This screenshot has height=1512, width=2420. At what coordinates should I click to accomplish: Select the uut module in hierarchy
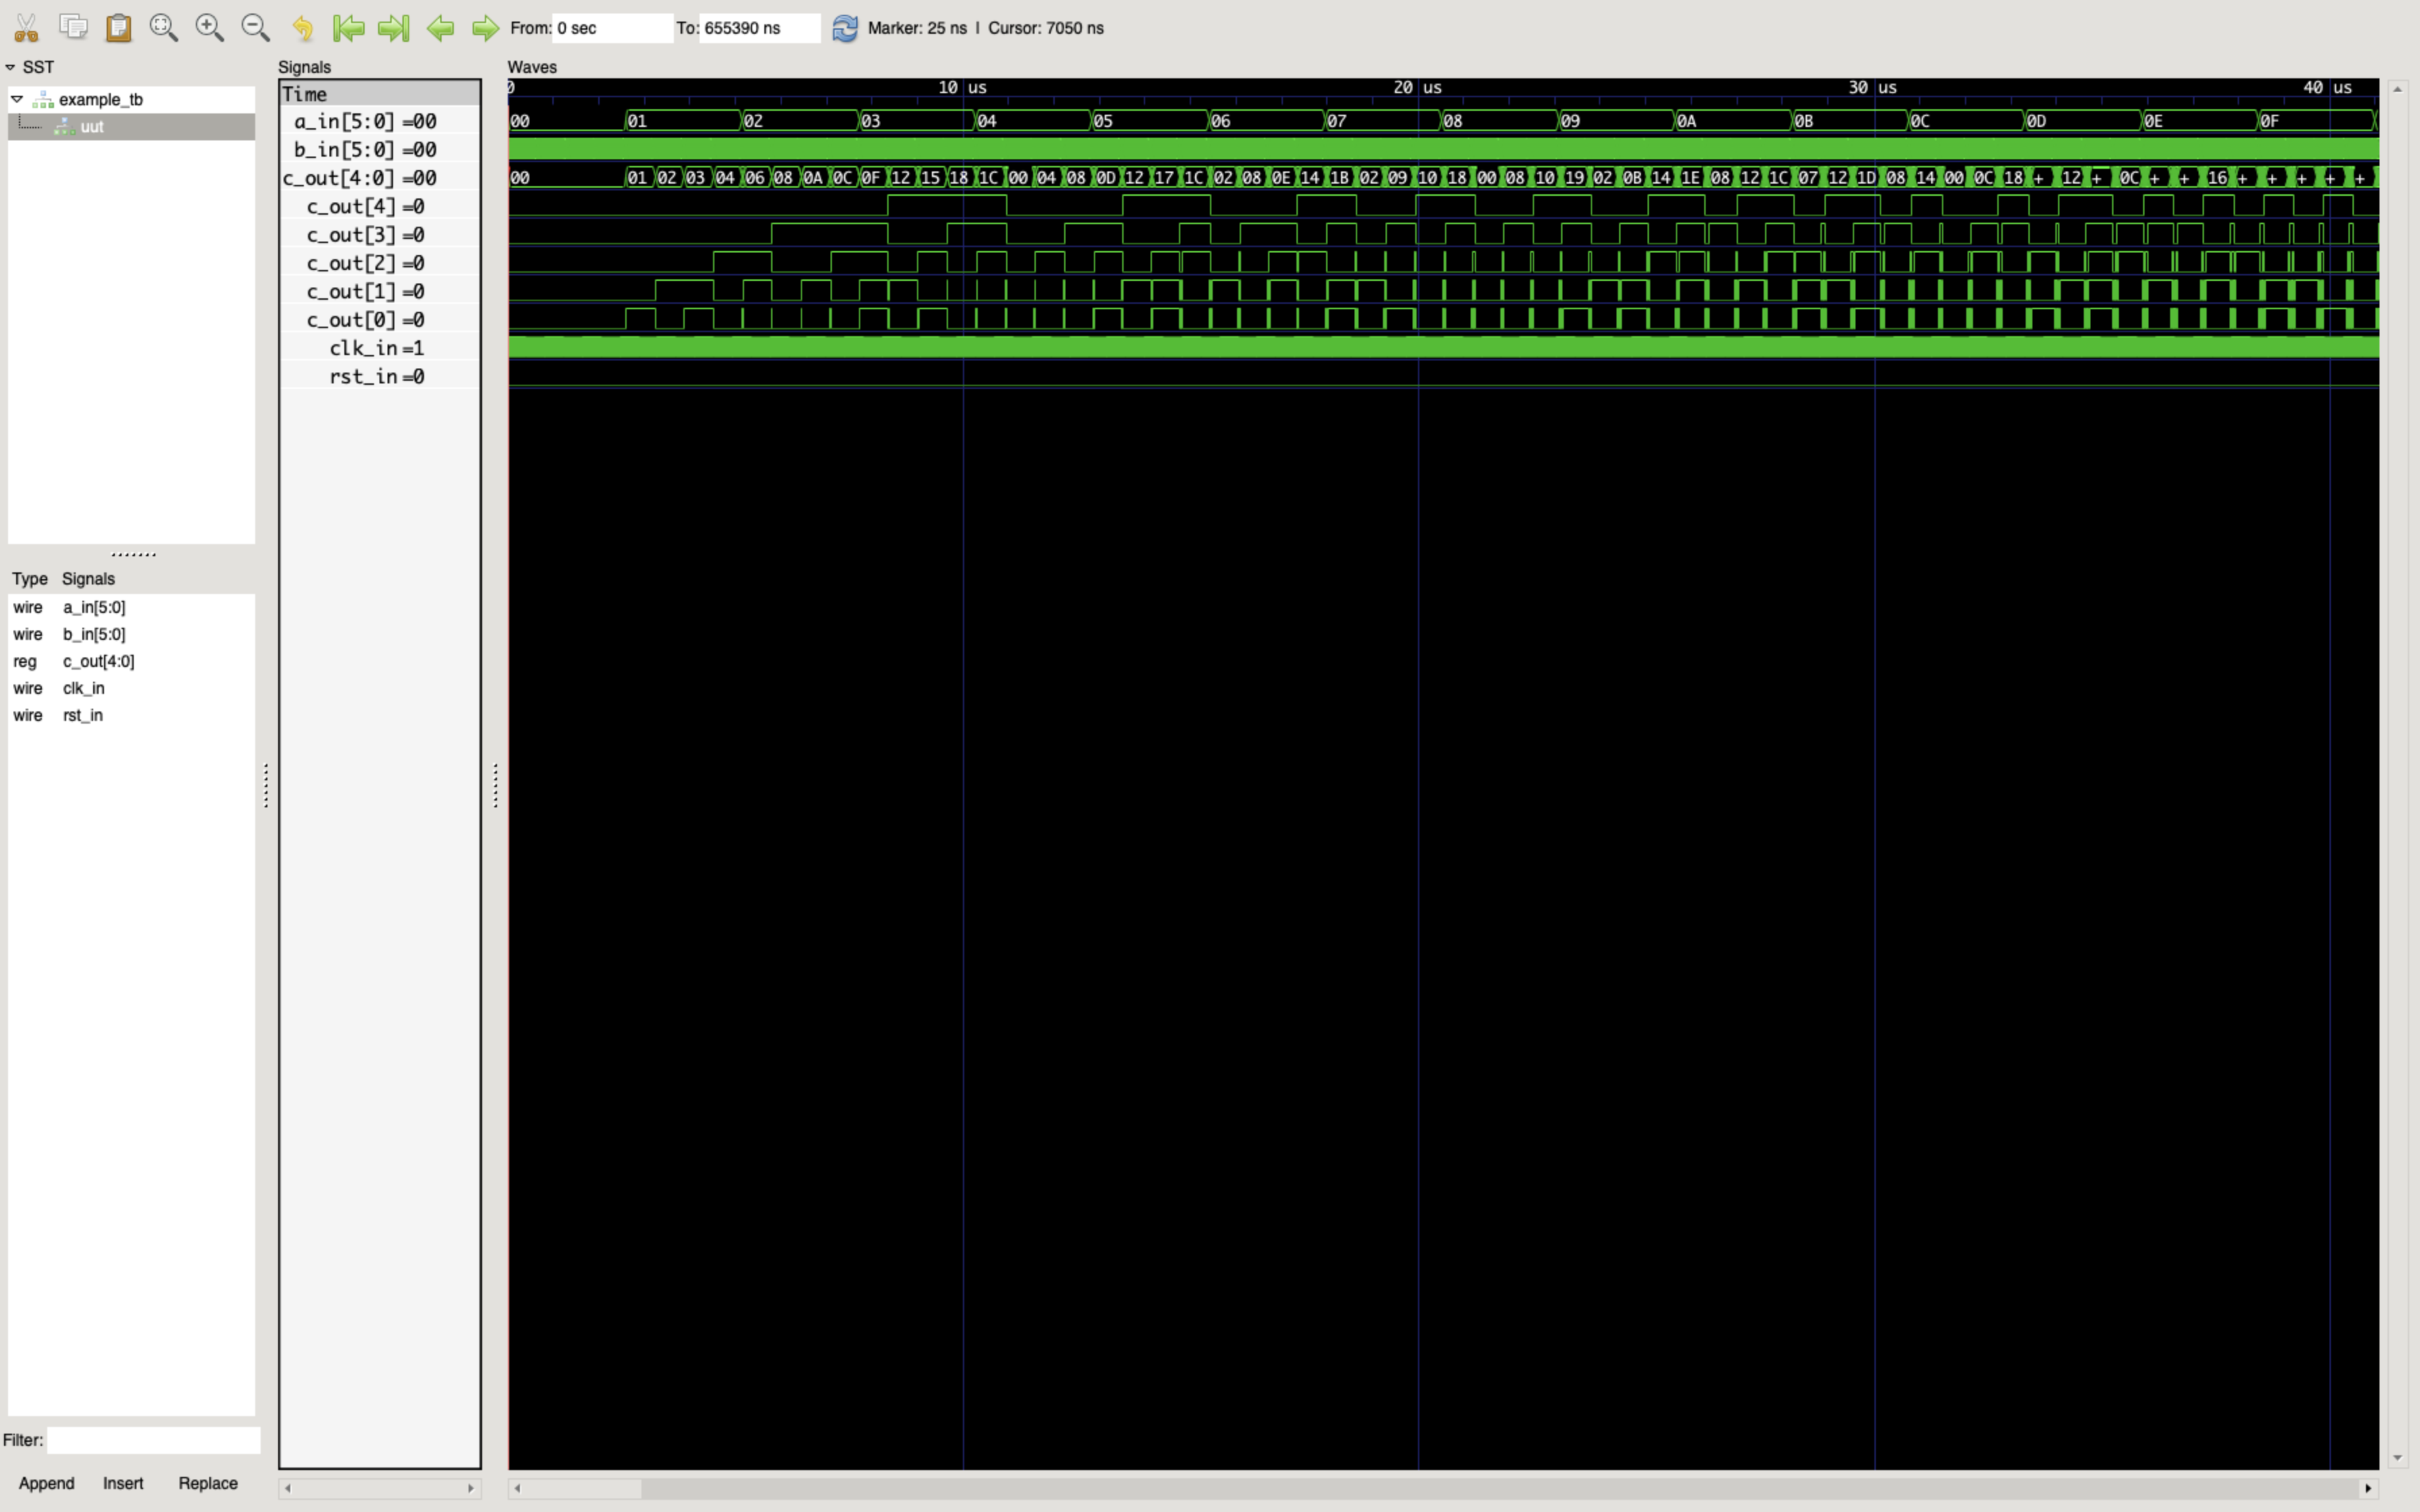point(92,127)
